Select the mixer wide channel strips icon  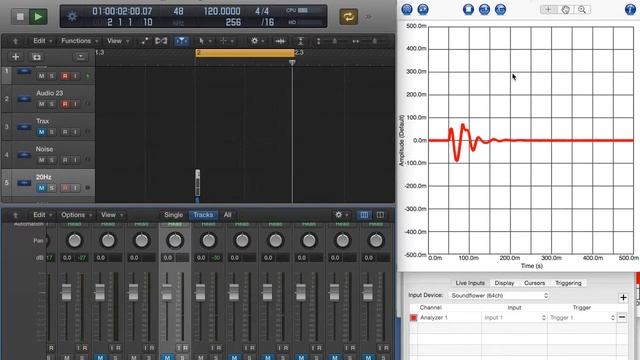tap(380, 215)
